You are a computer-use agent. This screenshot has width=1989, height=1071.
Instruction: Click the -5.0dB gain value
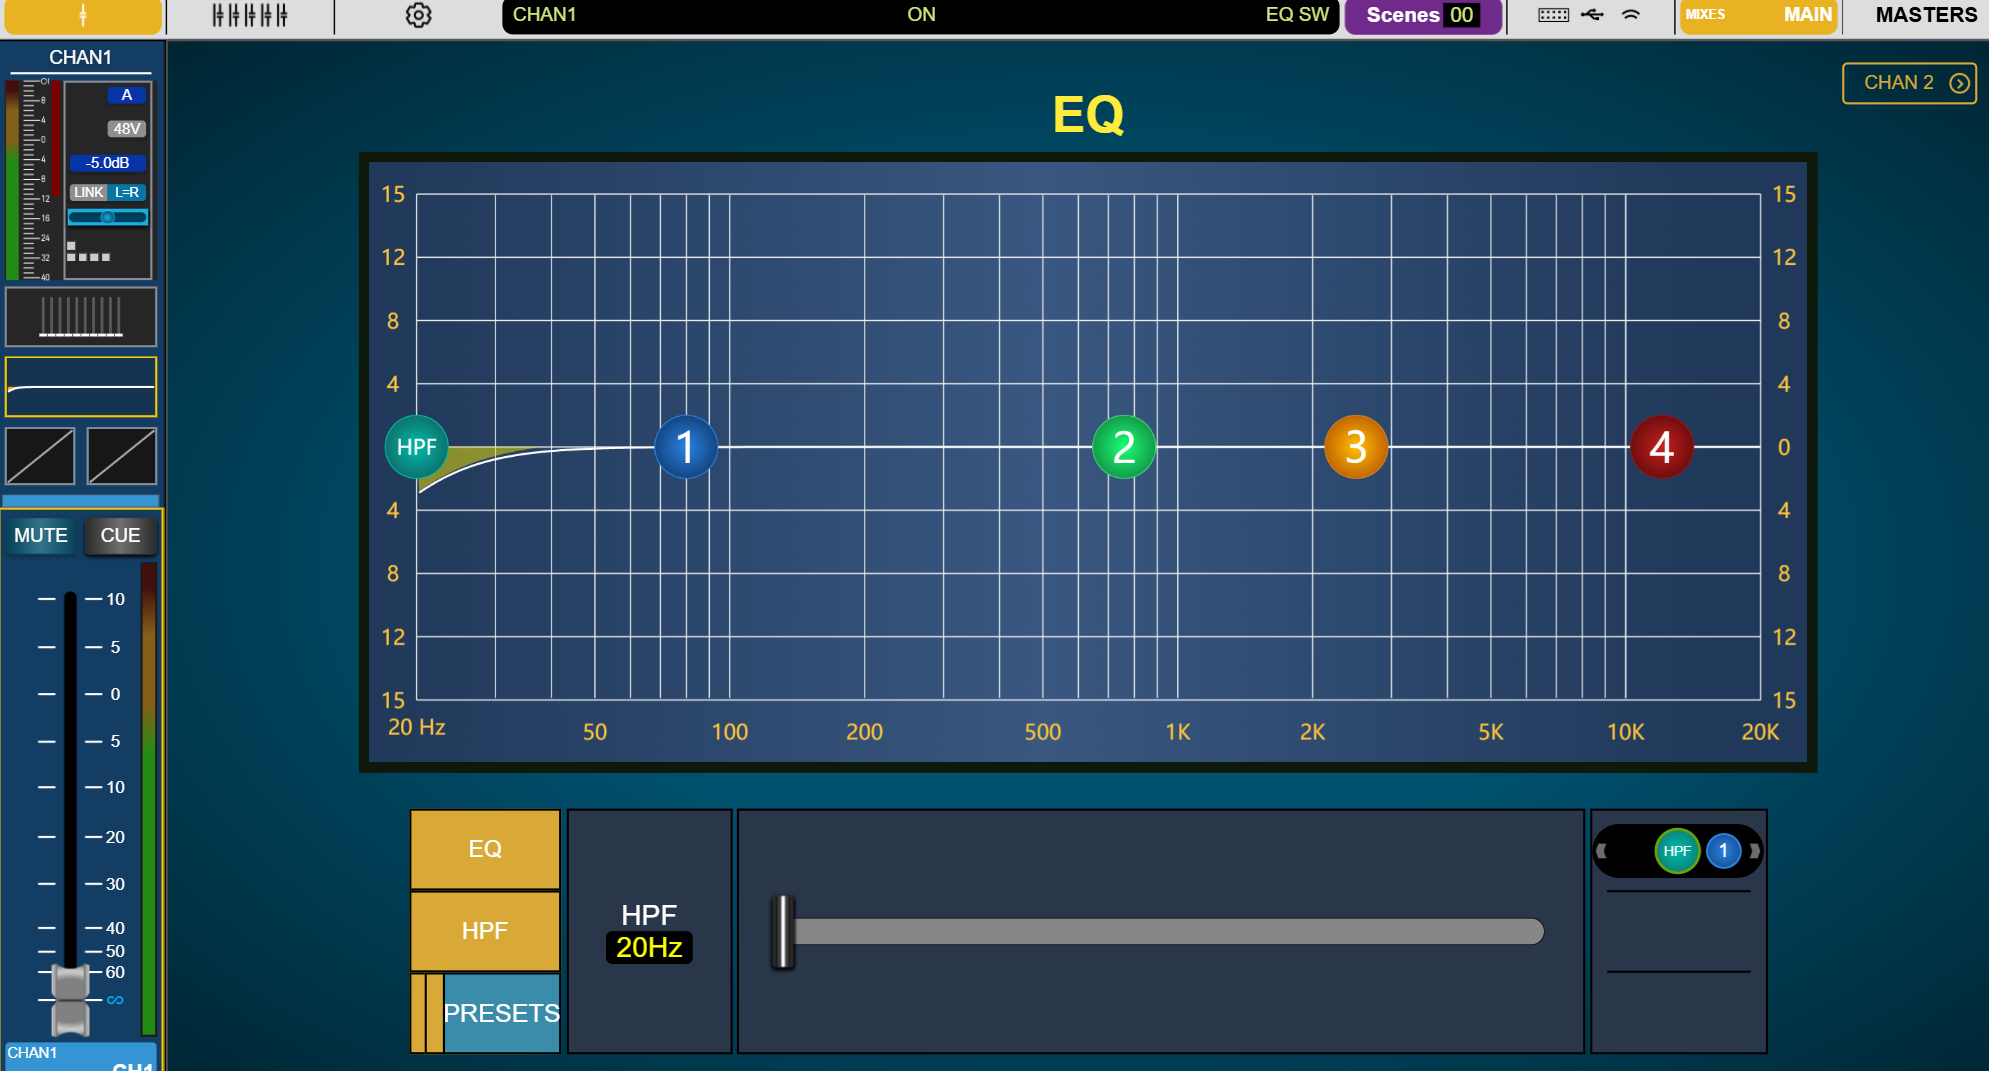pyautogui.click(x=108, y=162)
